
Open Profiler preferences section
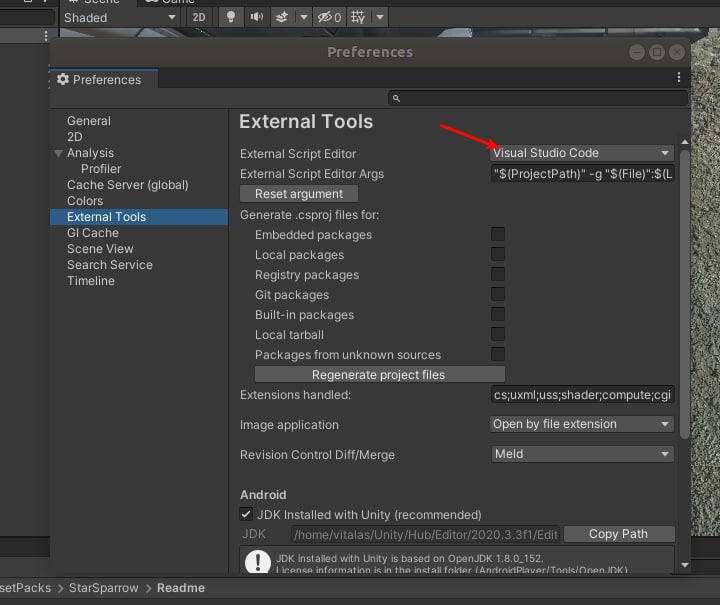[x=101, y=169]
